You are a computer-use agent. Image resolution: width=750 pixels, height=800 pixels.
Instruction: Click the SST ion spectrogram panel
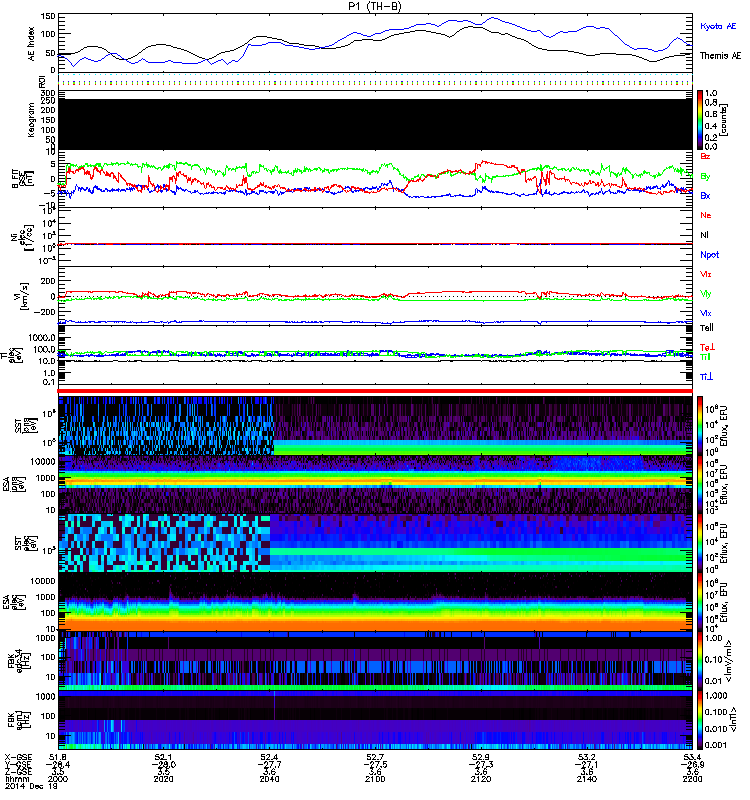tap(376, 426)
